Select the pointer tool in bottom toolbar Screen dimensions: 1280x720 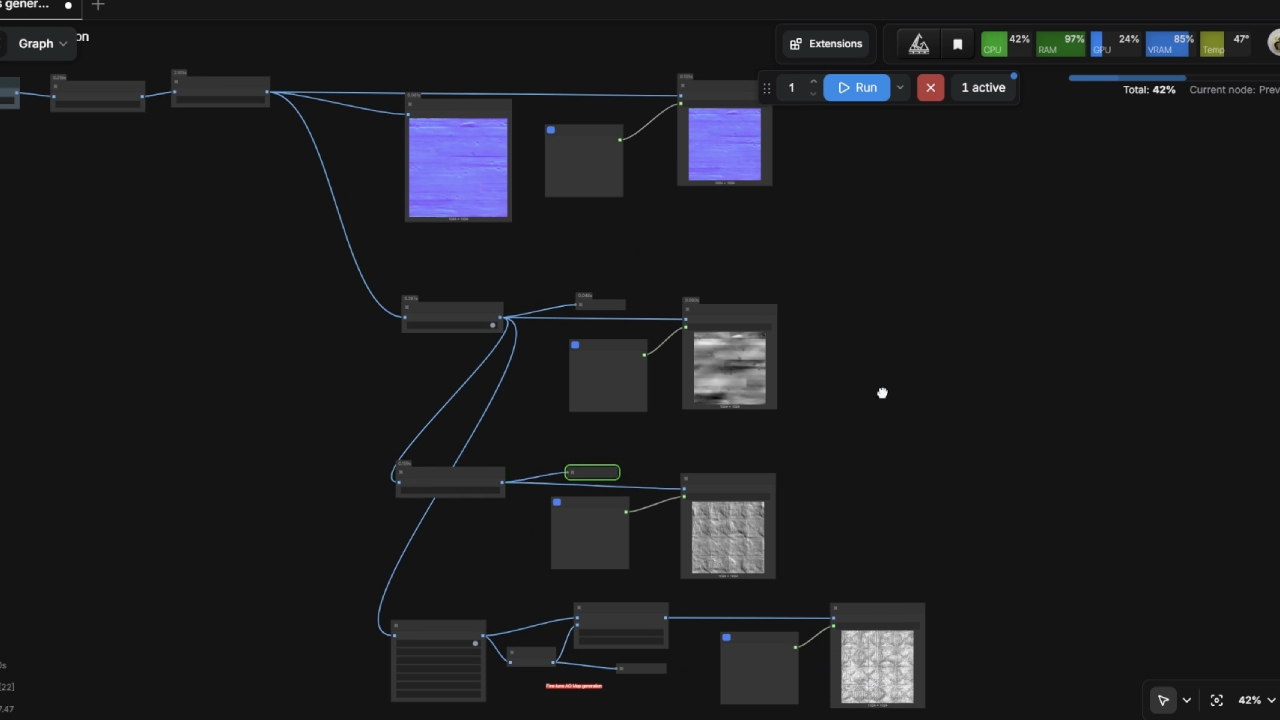(1163, 700)
